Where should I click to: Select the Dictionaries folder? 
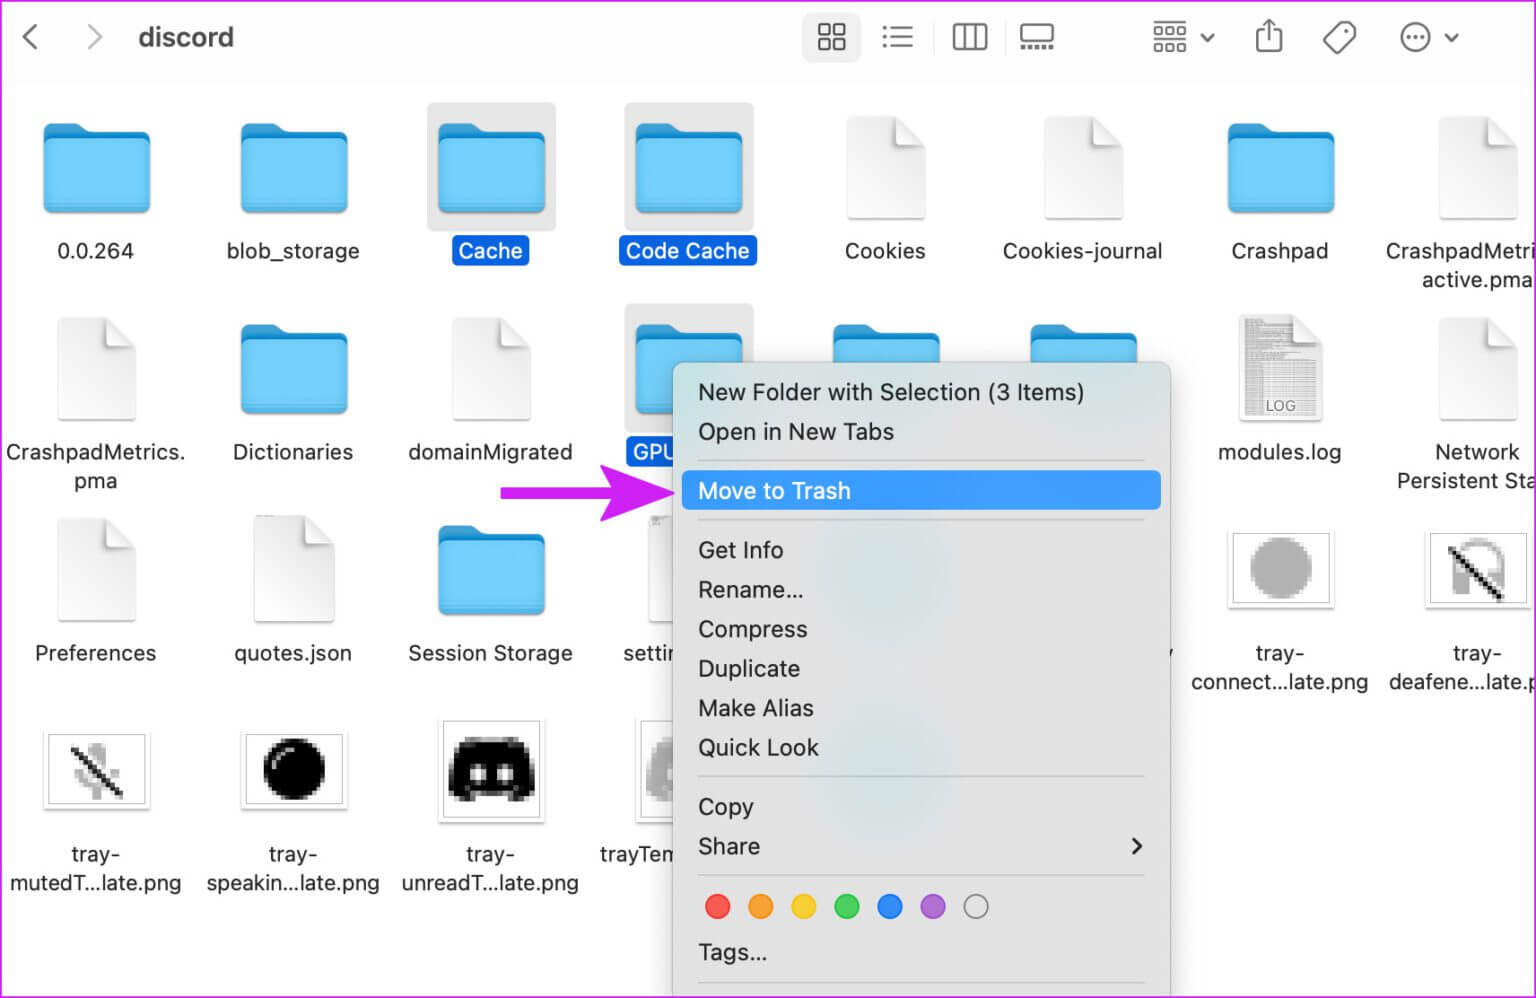(293, 369)
